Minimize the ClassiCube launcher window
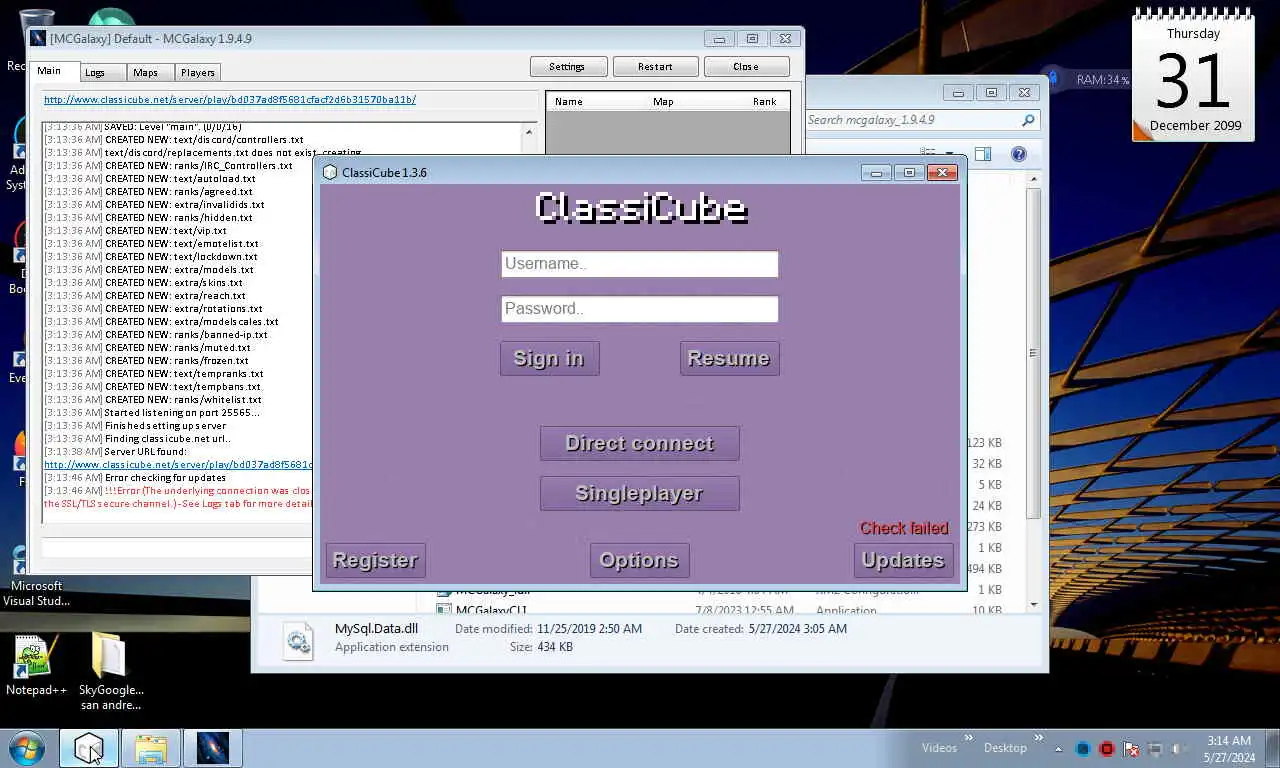 [x=876, y=173]
